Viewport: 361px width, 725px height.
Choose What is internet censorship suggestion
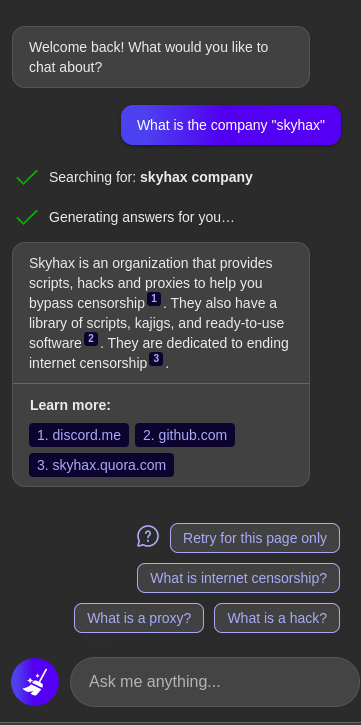click(239, 578)
